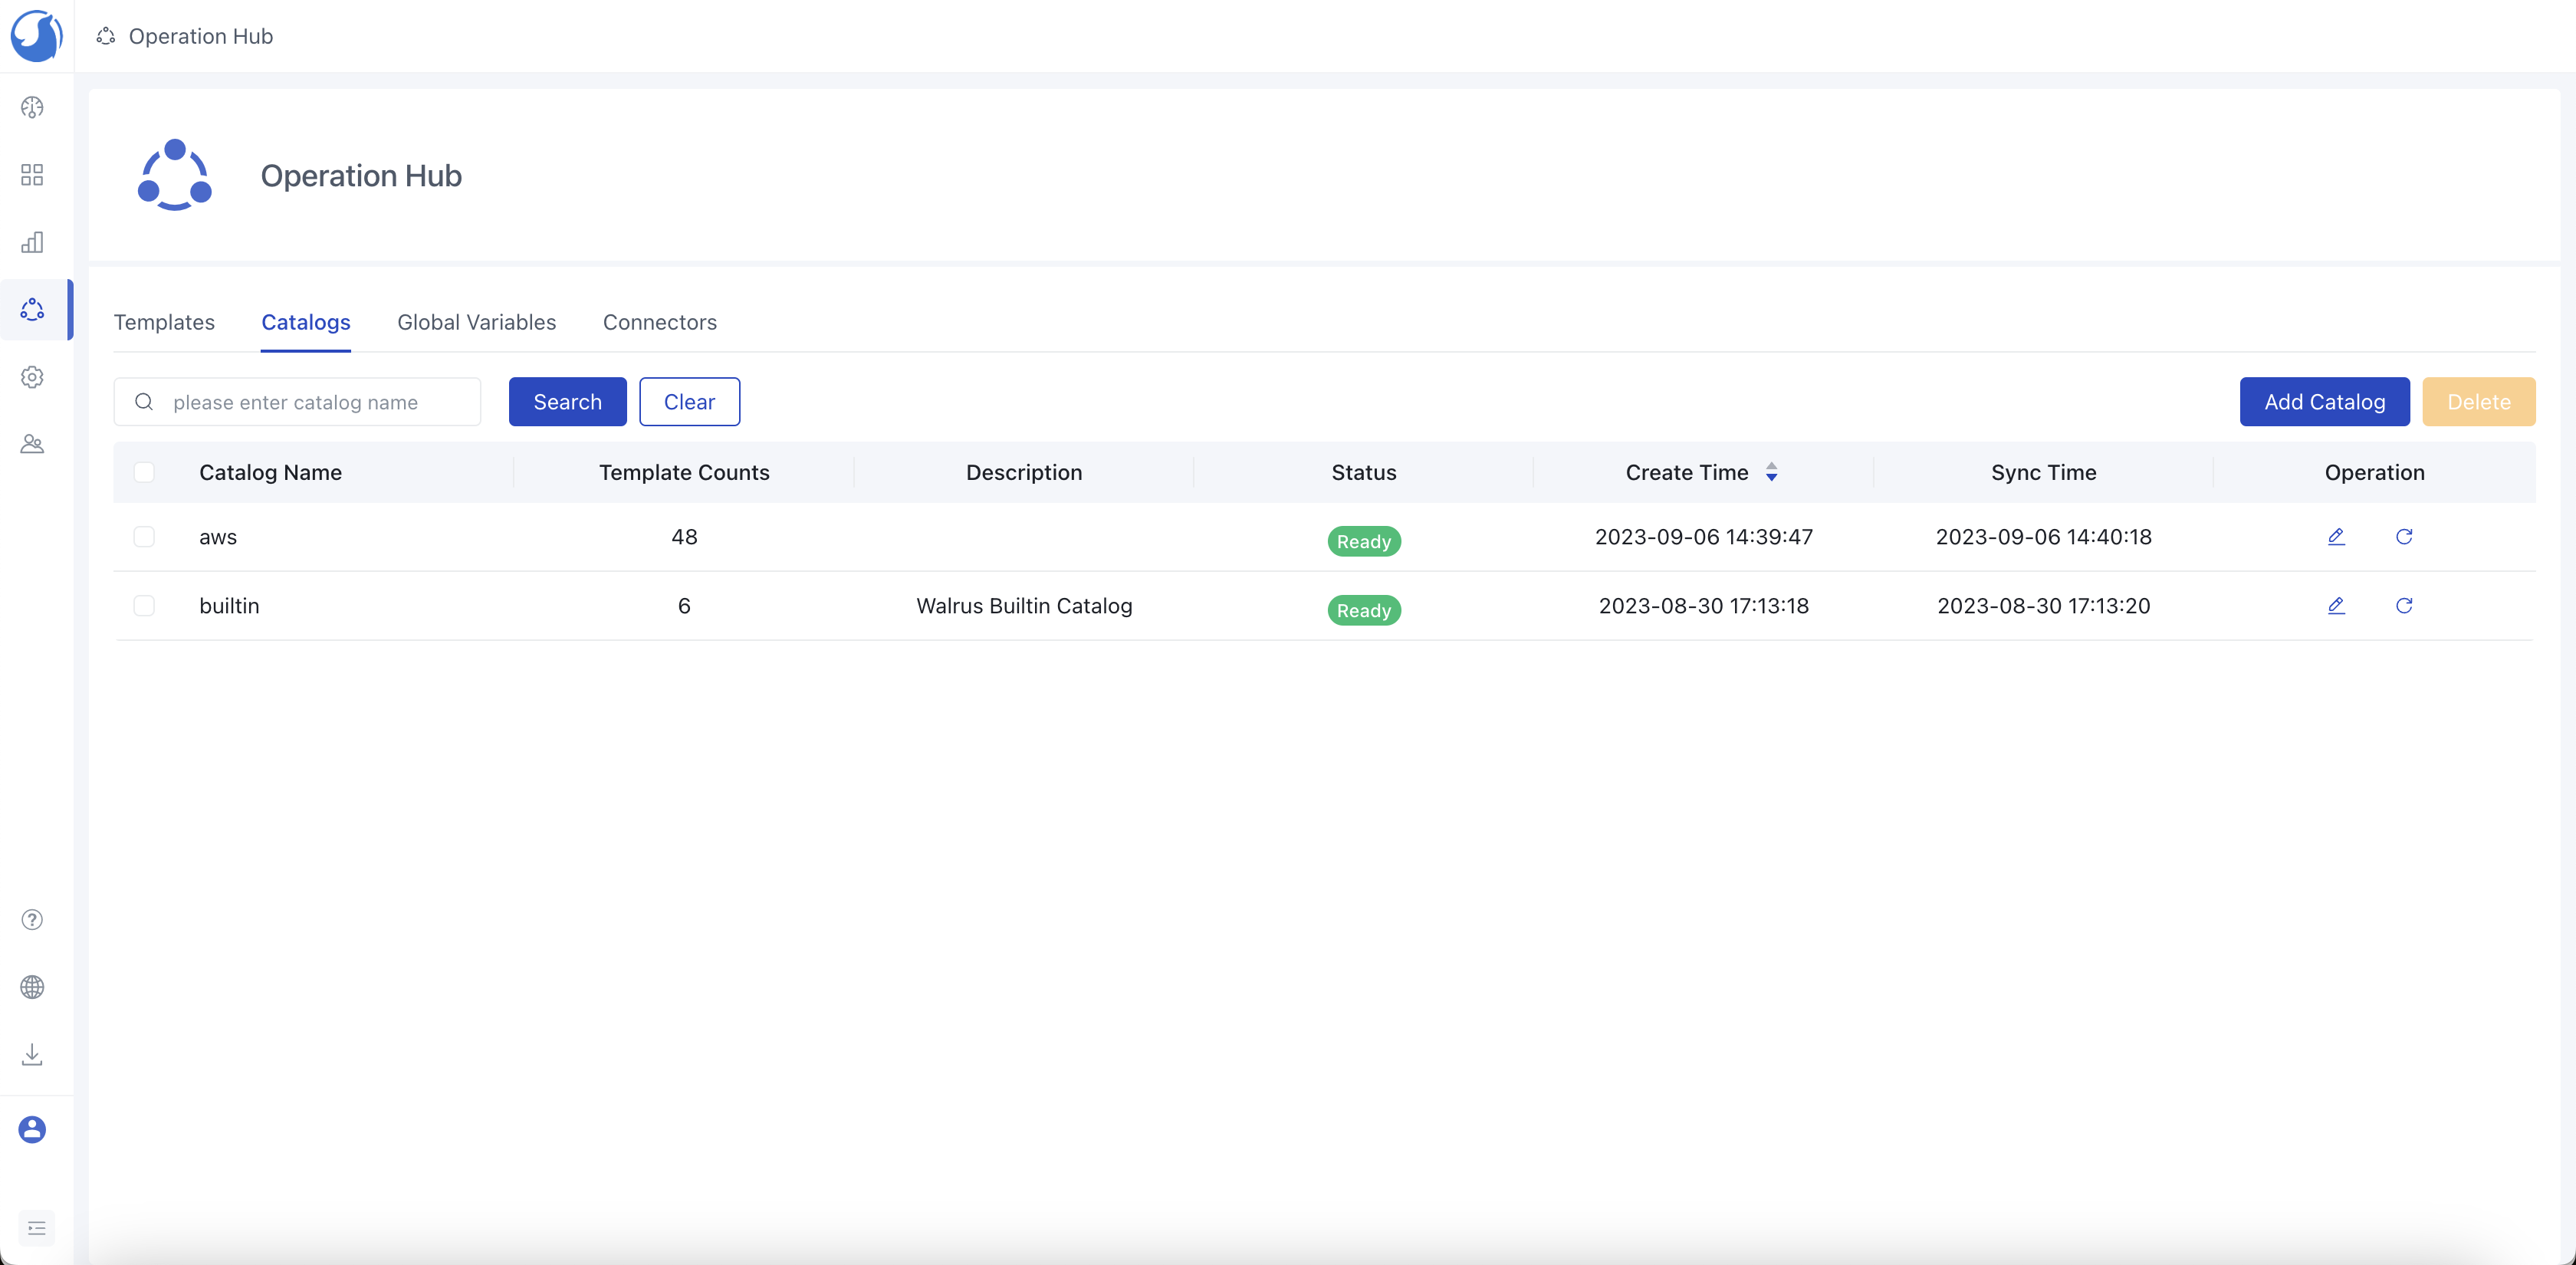Click the edit icon for aws catalog
Viewport: 2576px width, 1265px height.
(x=2336, y=536)
